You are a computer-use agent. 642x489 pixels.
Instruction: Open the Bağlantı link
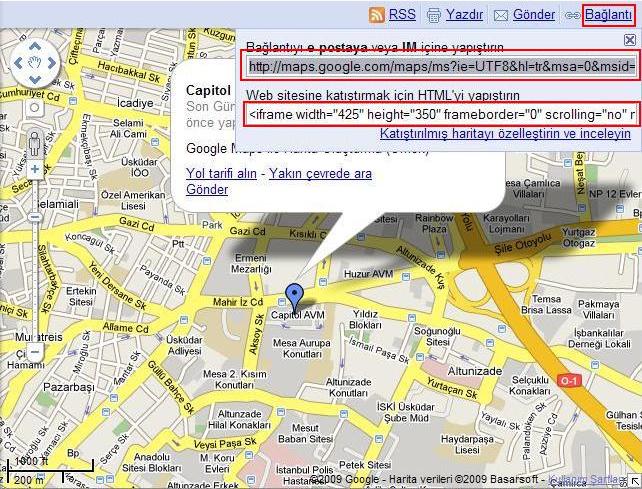click(x=608, y=14)
